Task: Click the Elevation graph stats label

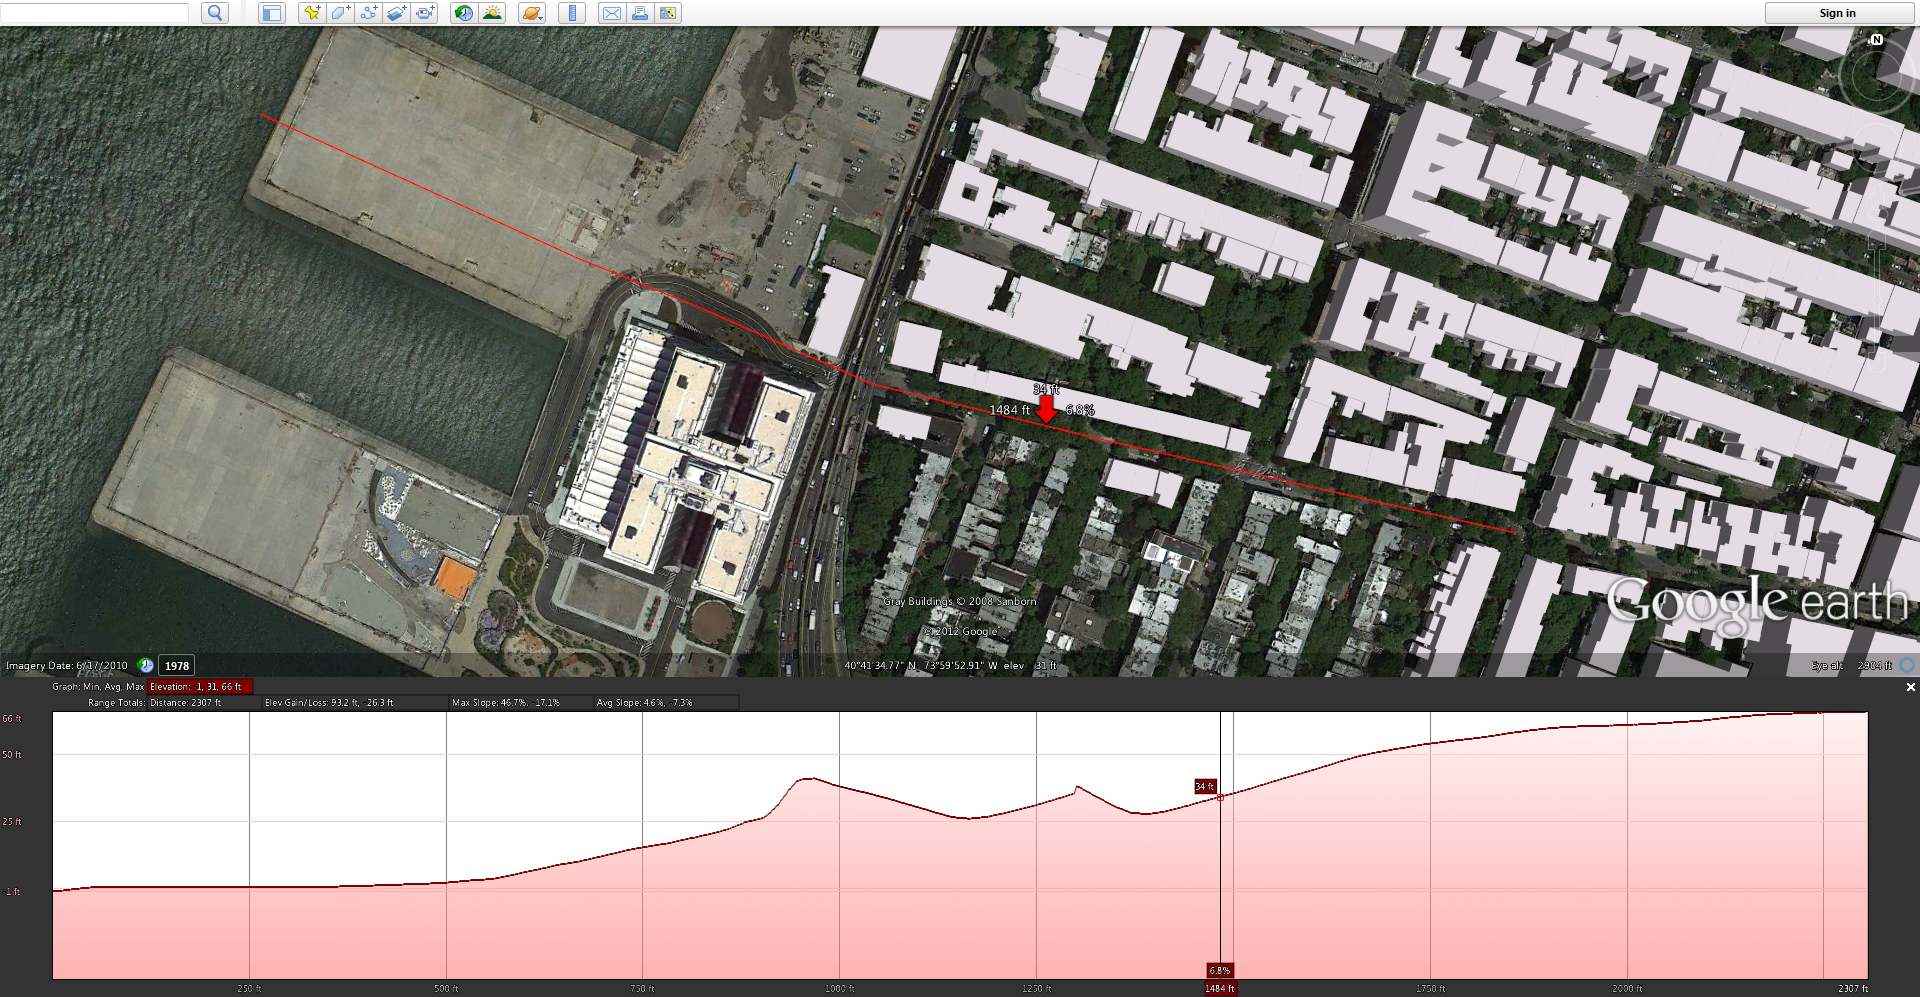Action: pos(199,687)
